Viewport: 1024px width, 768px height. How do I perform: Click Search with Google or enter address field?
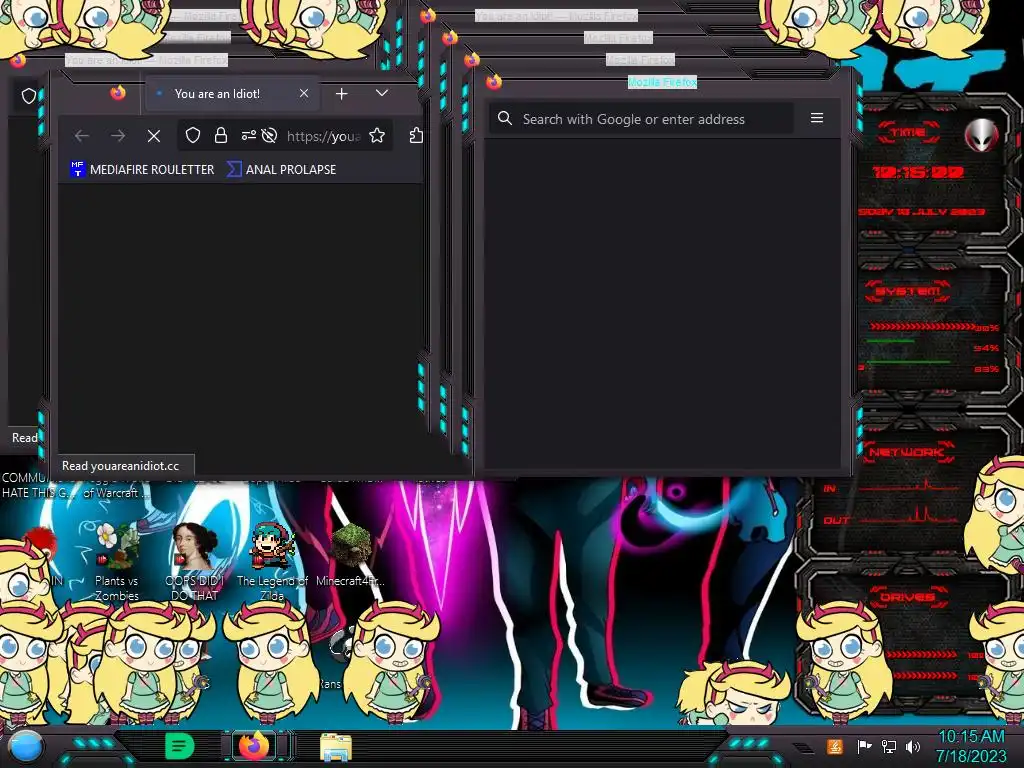(641, 119)
